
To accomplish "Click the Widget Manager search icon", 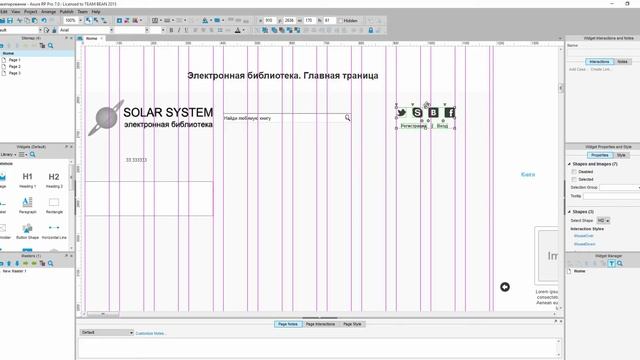I will pos(620,264).
